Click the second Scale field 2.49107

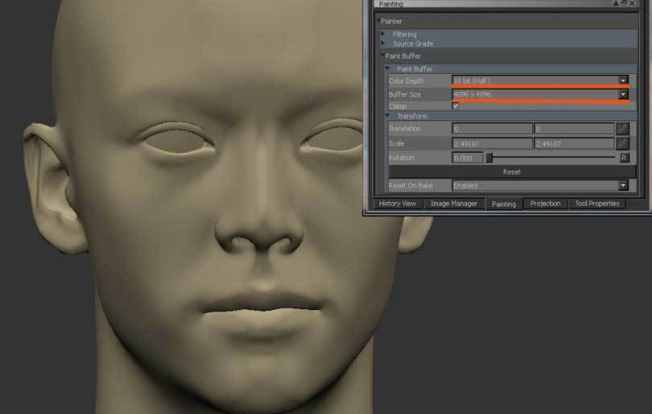coord(574,143)
